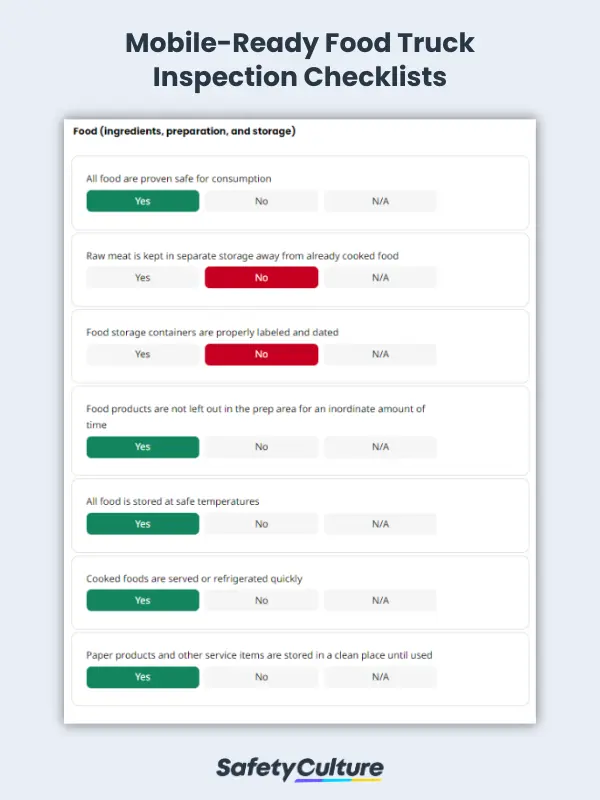Click green Yes for paper products storage

[143, 677]
